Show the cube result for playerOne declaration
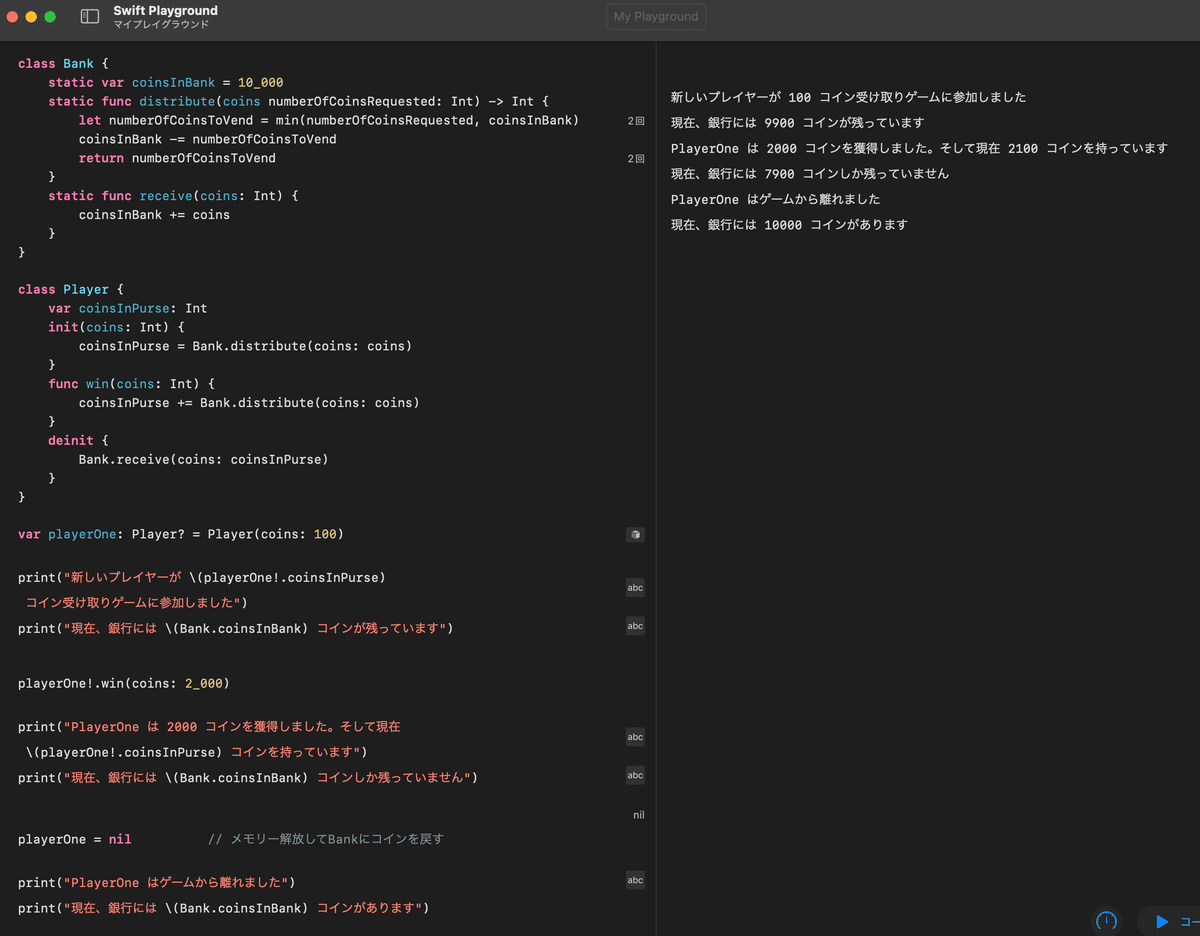 point(635,535)
